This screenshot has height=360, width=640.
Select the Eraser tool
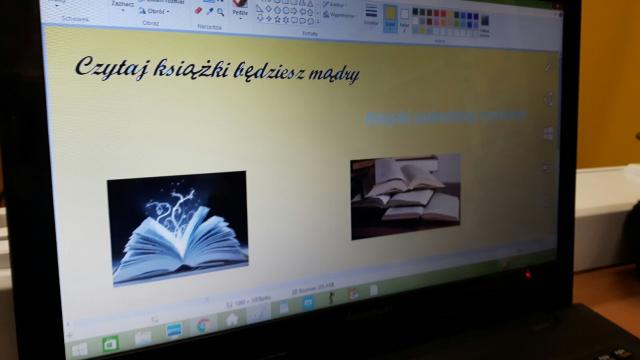198,11
